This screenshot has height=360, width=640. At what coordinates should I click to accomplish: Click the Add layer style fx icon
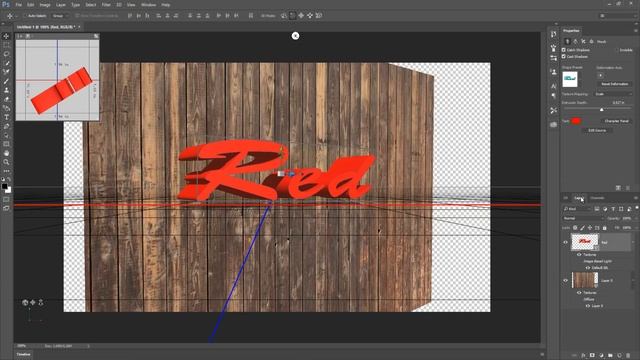pyautogui.click(x=583, y=356)
